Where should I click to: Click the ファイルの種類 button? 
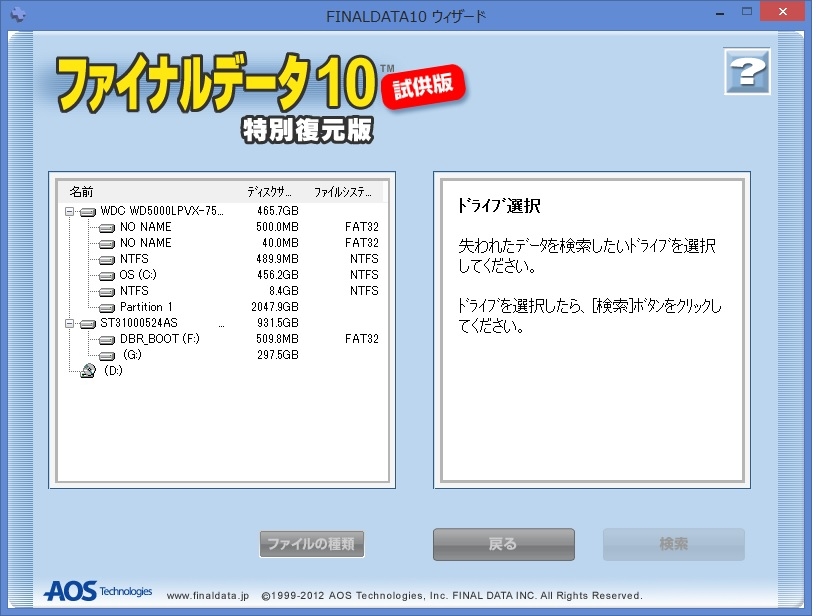pyautogui.click(x=312, y=544)
